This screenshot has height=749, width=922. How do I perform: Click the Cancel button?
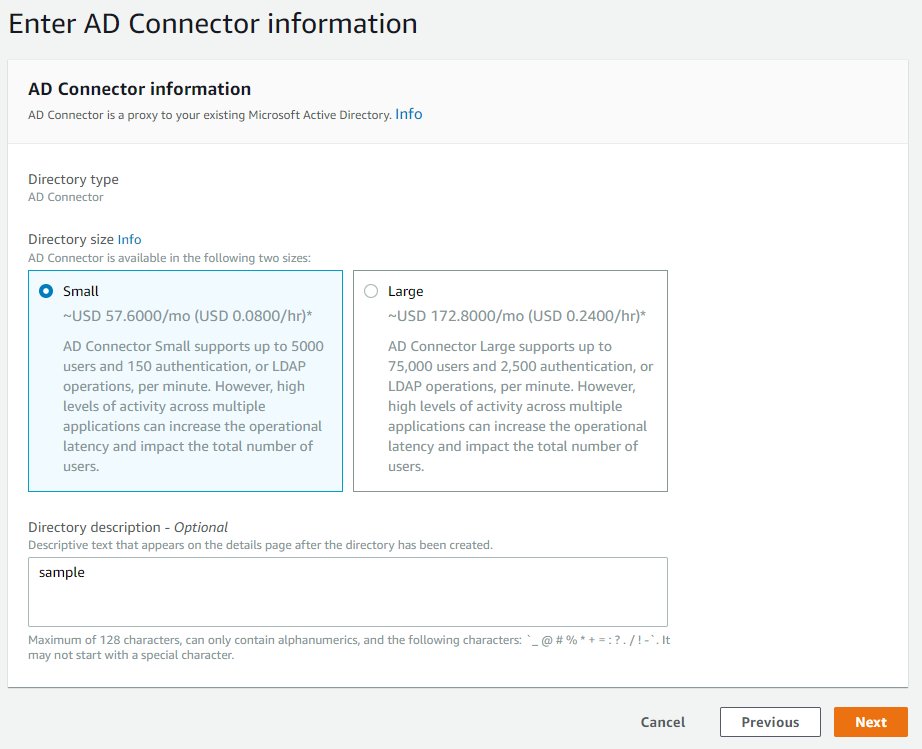pyautogui.click(x=663, y=722)
